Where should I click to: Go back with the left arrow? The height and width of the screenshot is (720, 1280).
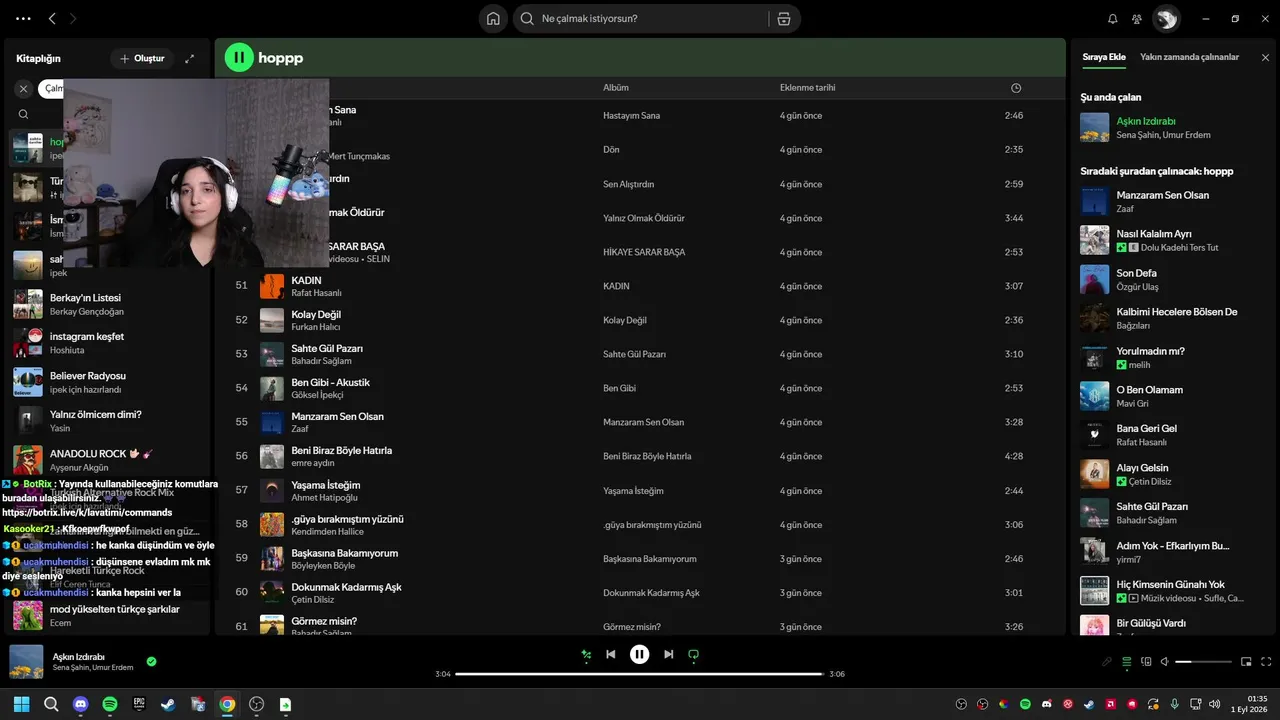coord(52,18)
